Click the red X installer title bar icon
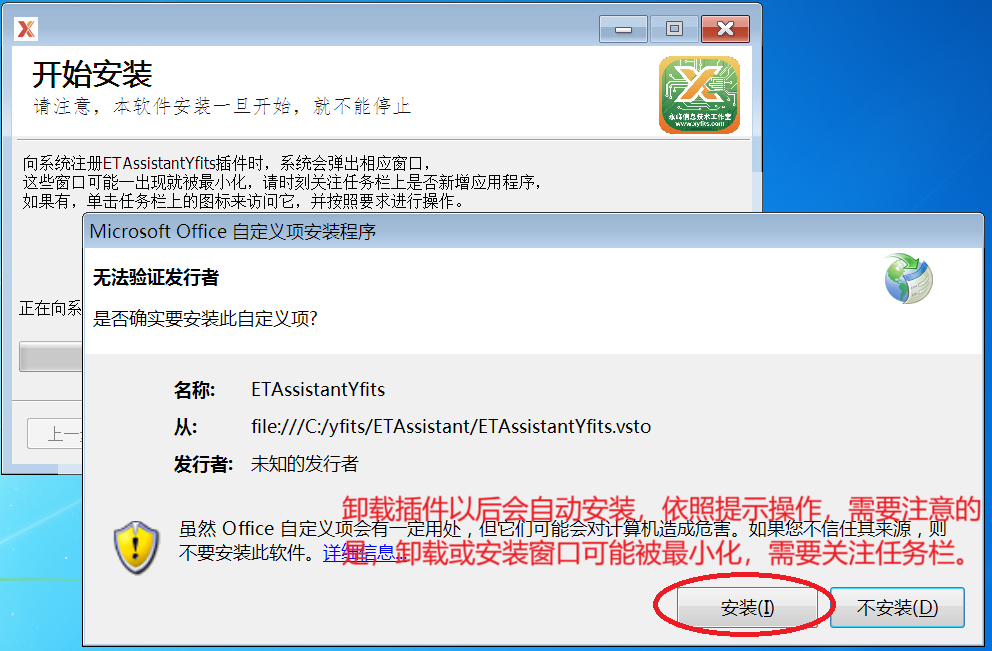 [x=26, y=29]
